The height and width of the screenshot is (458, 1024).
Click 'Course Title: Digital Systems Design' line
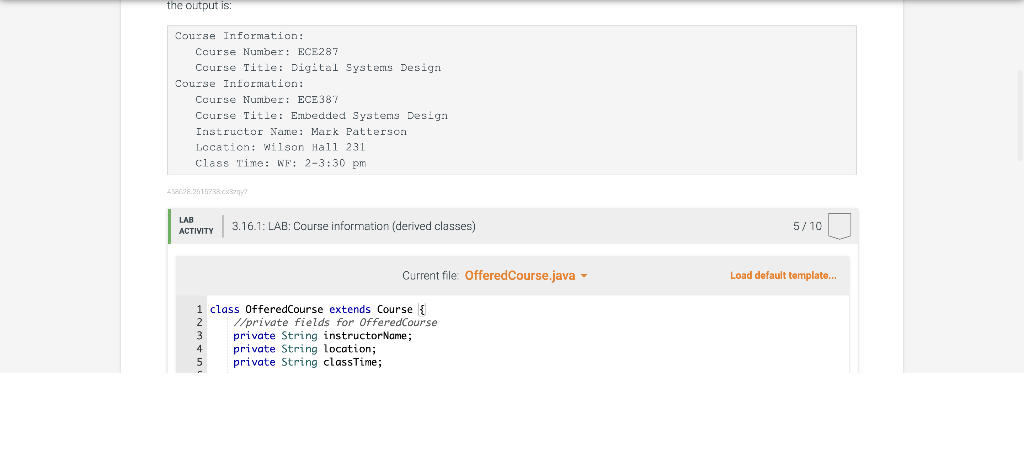[318, 68]
